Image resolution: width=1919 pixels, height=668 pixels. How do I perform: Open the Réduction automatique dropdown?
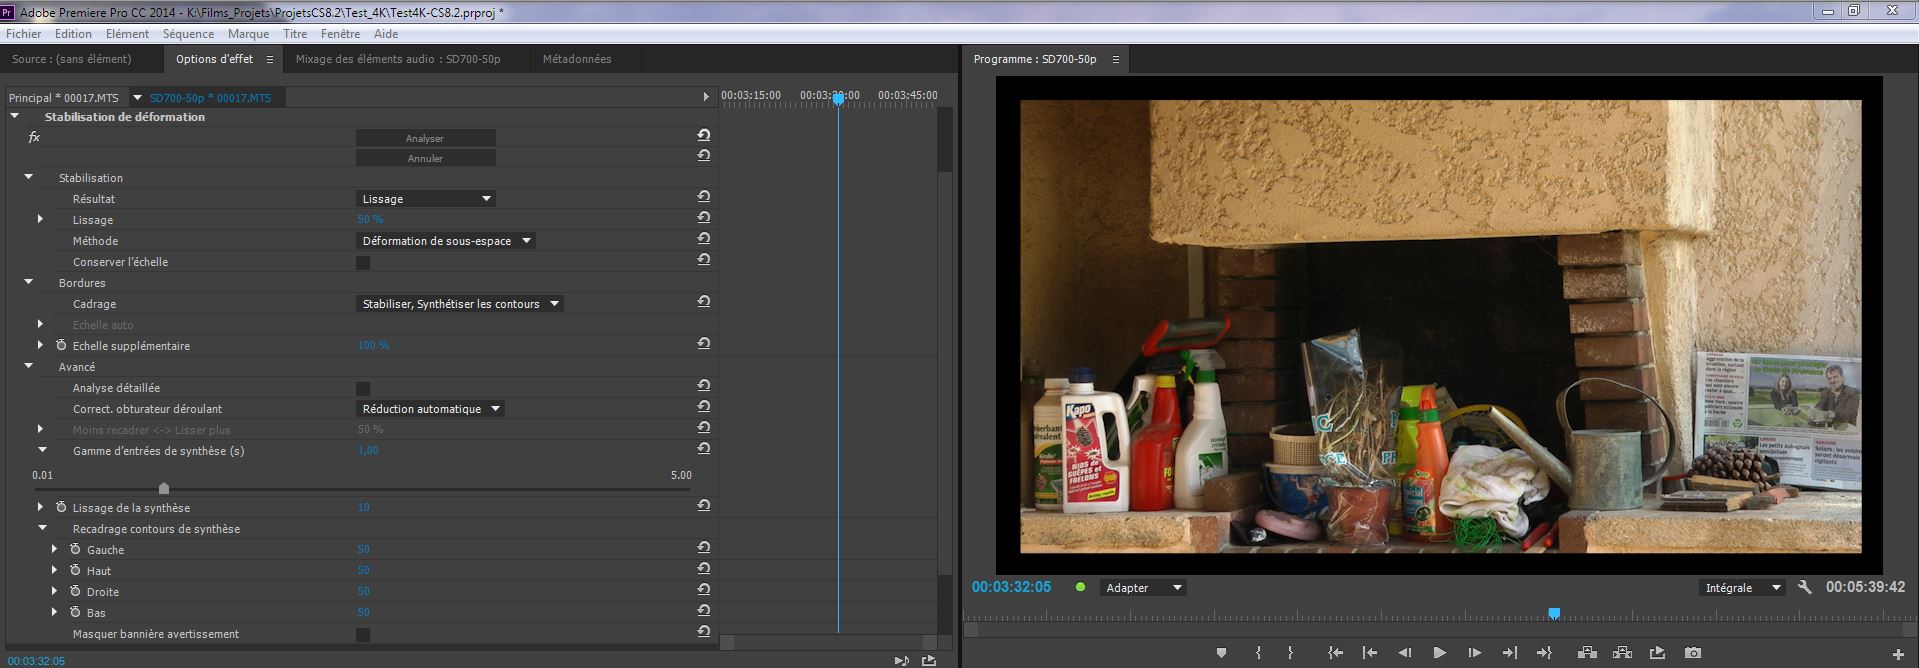click(x=430, y=409)
